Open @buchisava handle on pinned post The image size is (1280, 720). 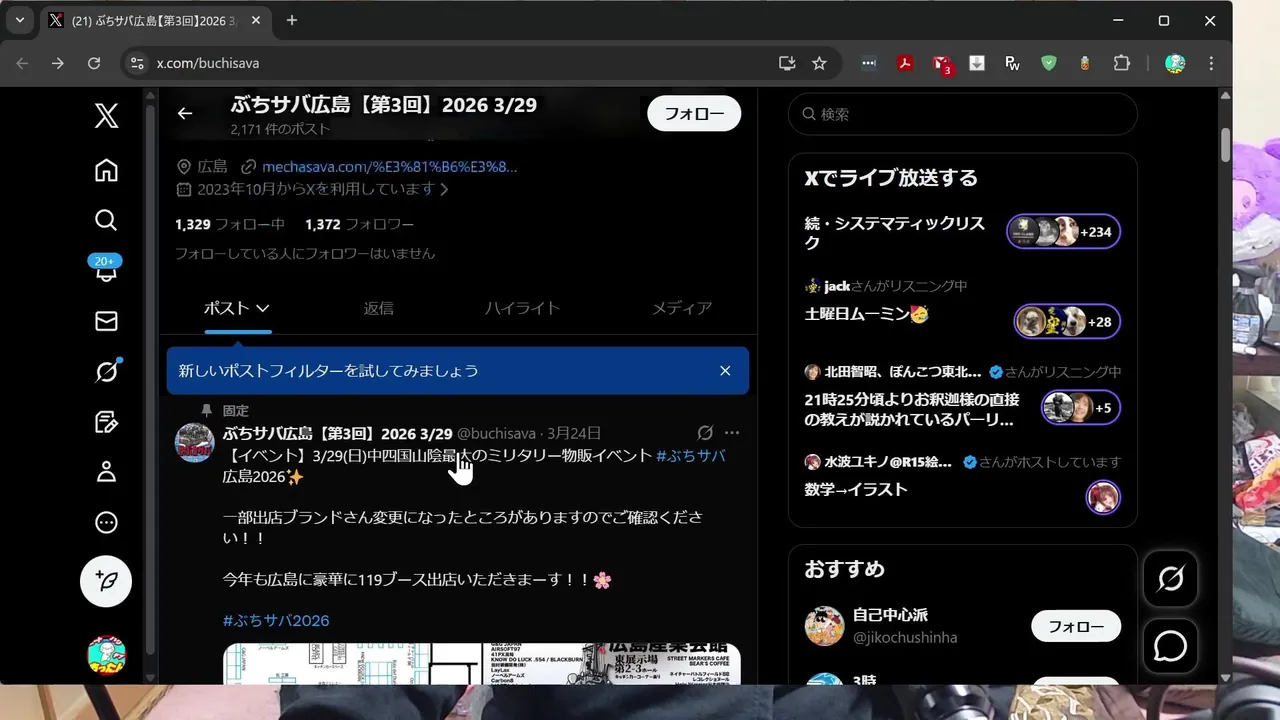tap(496, 433)
